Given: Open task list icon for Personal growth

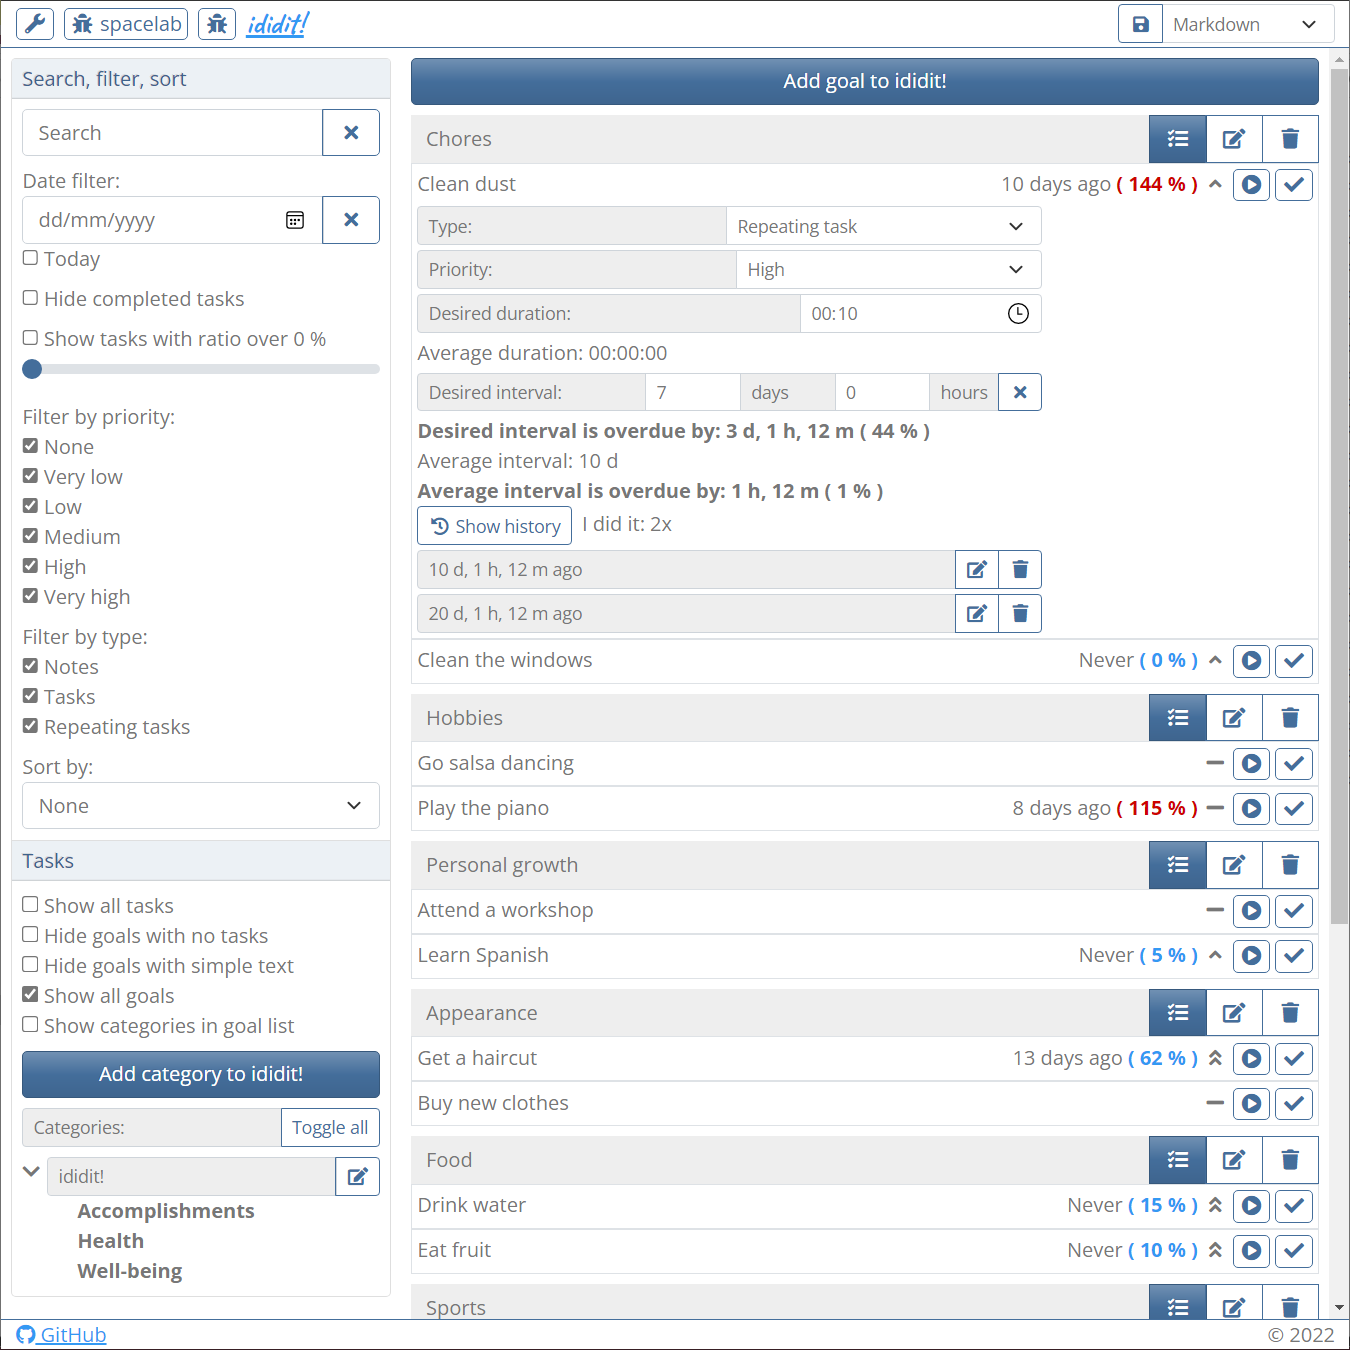Looking at the screenshot, I should pos(1178,864).
